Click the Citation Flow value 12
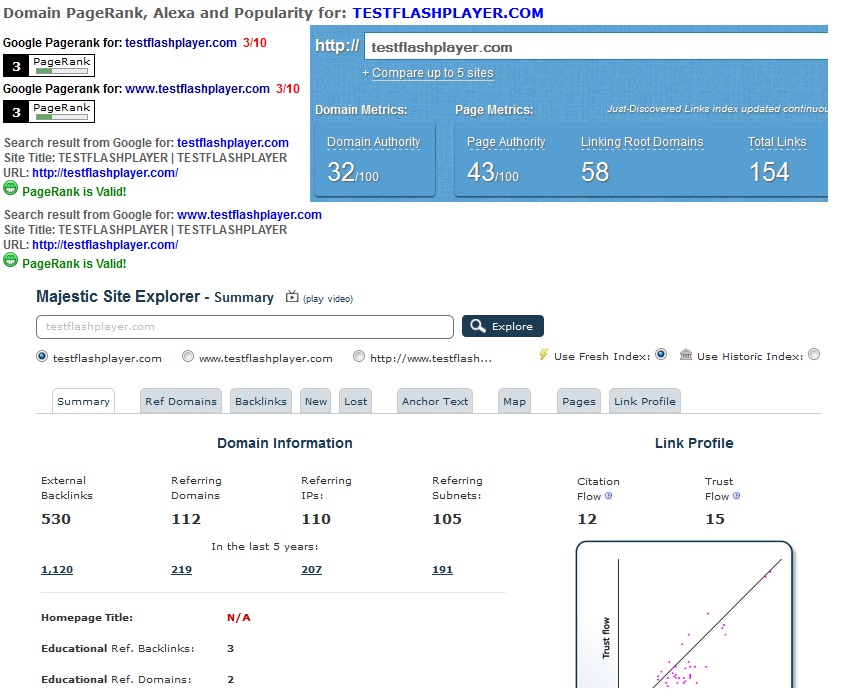The image size is (846, 700). 587,519
